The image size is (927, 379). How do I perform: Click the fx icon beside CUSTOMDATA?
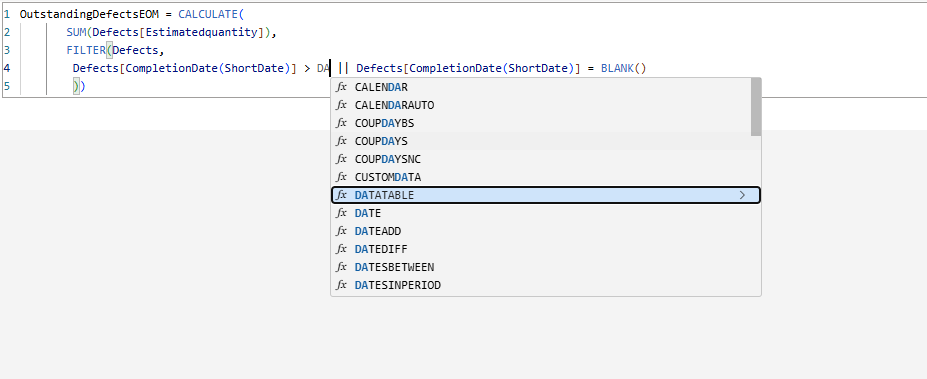[341, 177]
